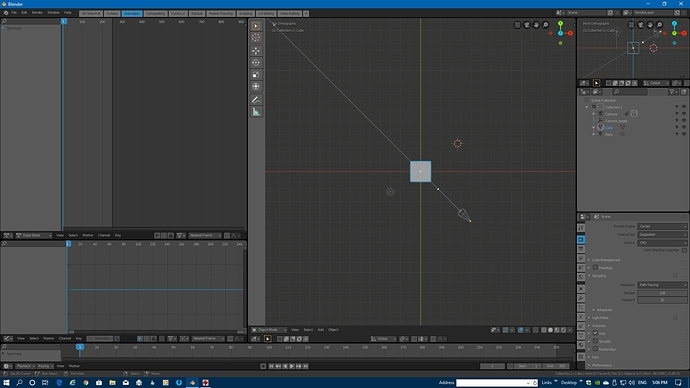Open the Render Engine dropdown

coord(662,226)
